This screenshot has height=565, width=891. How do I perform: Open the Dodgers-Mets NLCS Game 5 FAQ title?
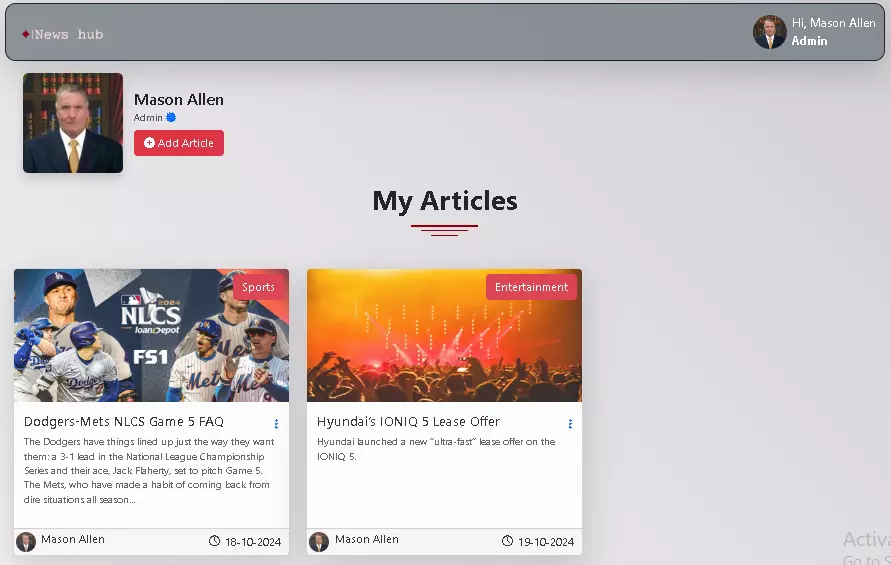click(124, 421)
